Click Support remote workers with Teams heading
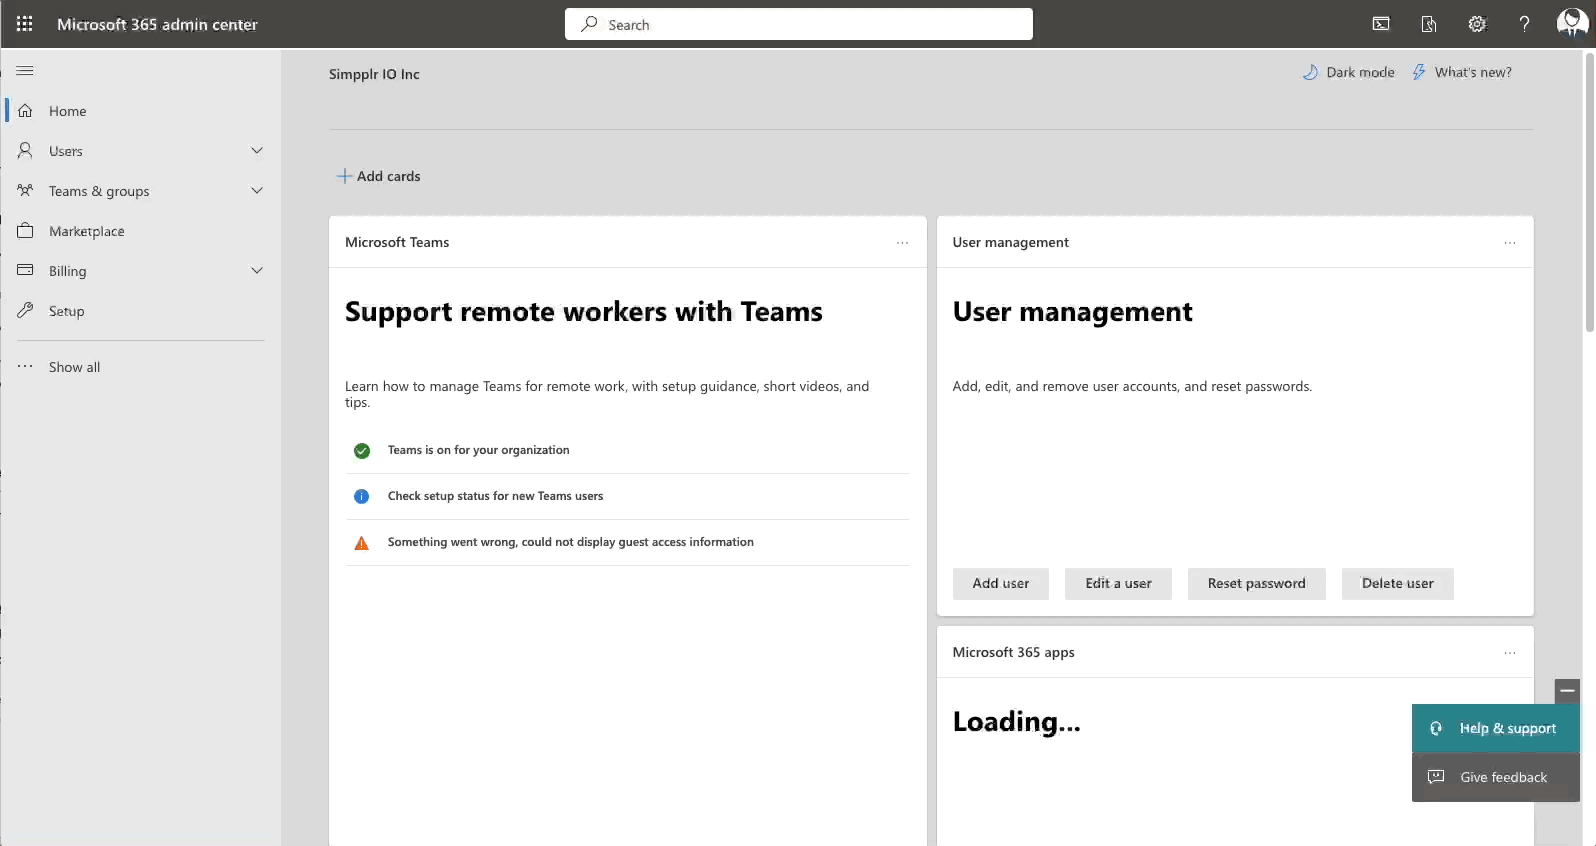Image resolution: width=1596 pixels, height=846 pixels. [584, 312]
